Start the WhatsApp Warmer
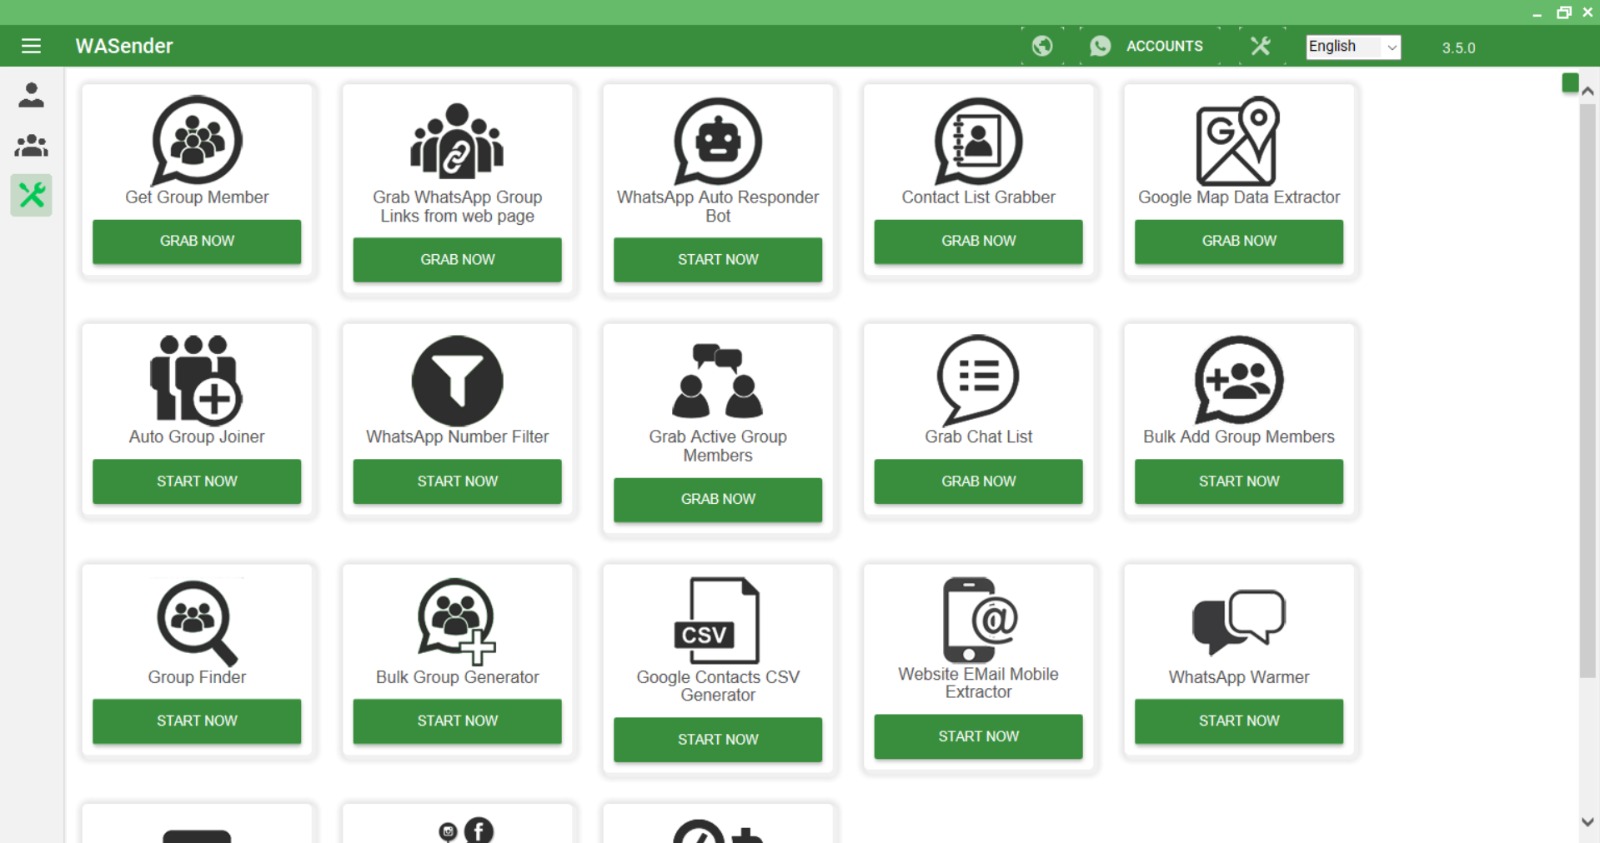1600x843 pixels. (x=1239, y=721)
